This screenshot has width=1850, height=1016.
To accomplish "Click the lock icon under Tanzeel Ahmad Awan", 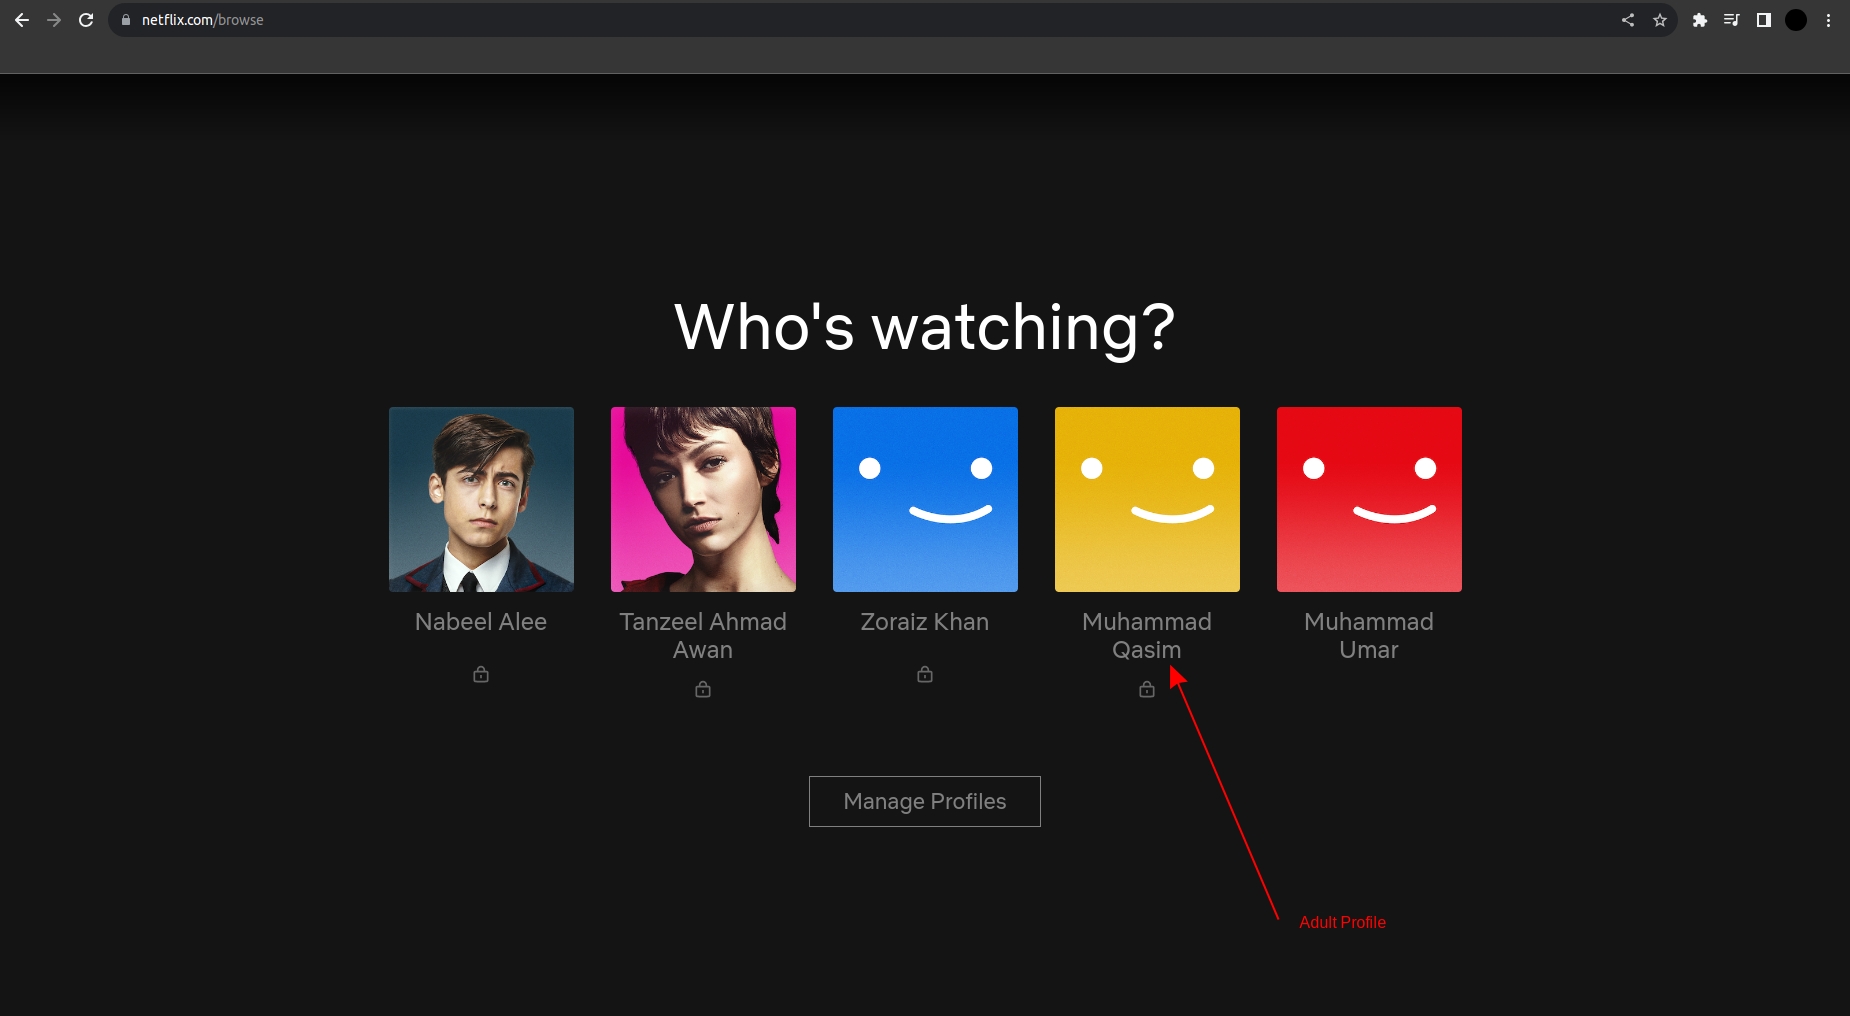I will point(703,689).
